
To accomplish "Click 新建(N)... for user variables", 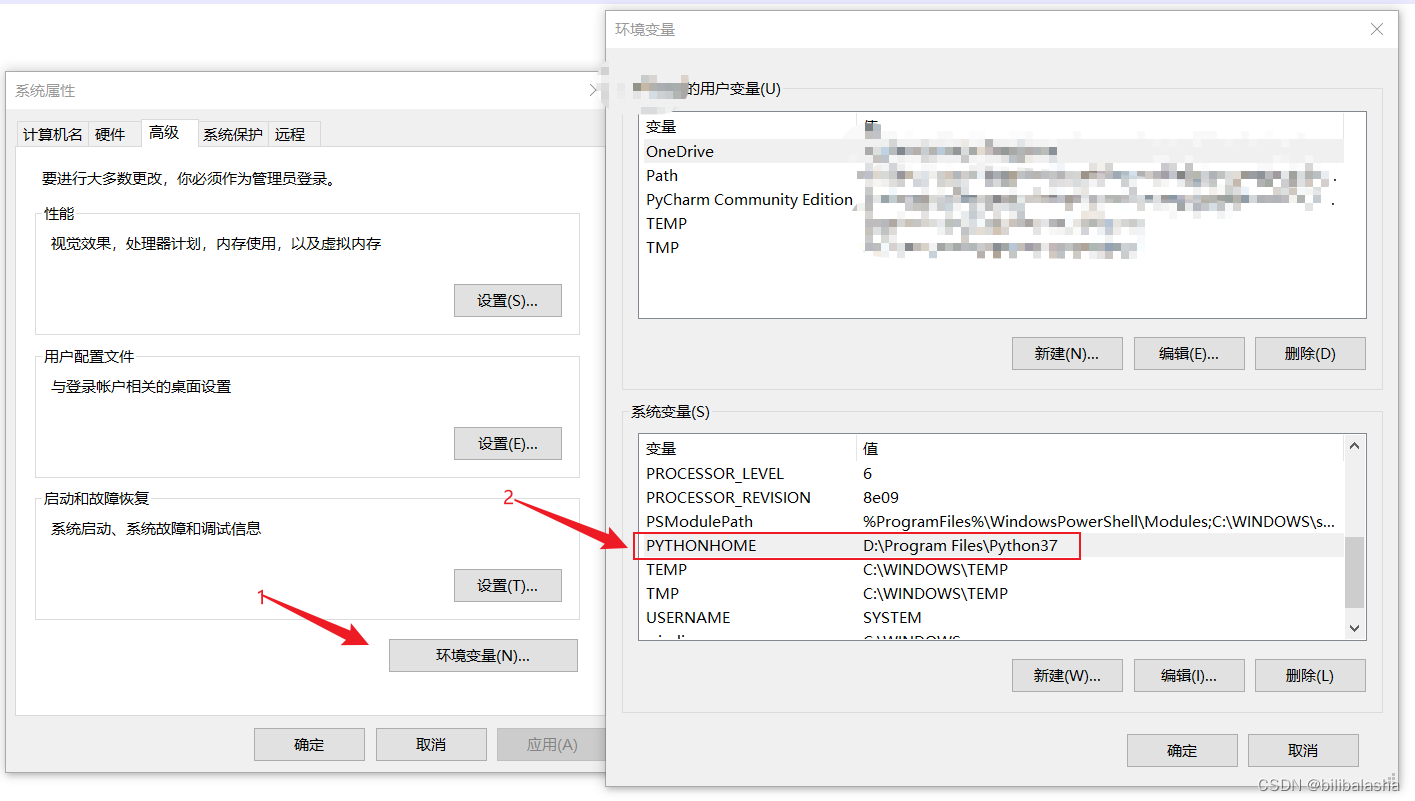I will [x=1067, y=353].
